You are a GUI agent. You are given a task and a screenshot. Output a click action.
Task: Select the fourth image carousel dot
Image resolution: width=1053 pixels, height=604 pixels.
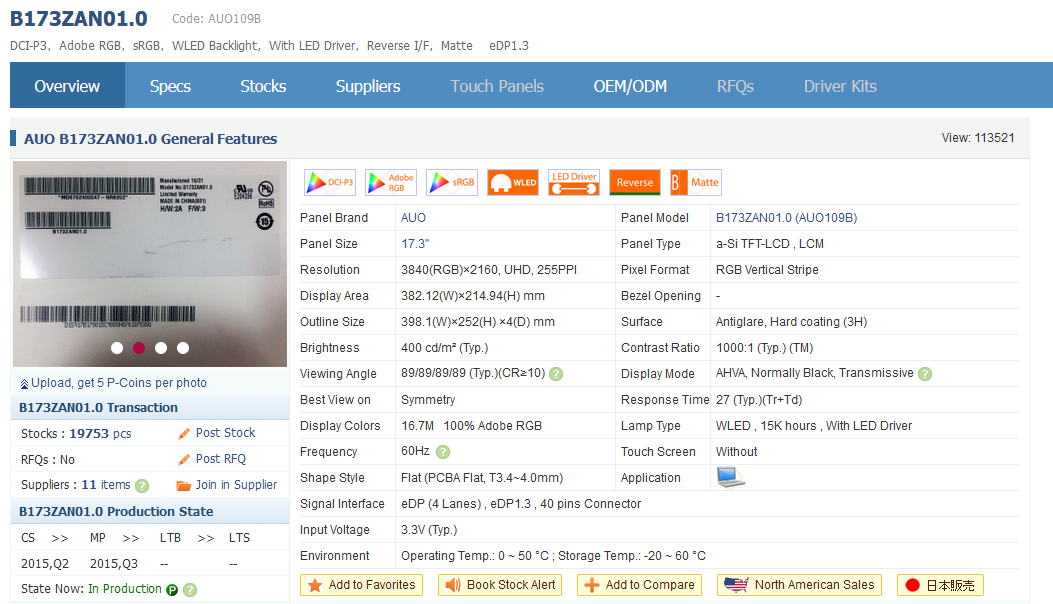pyautogui.click(x=183, y=348)
